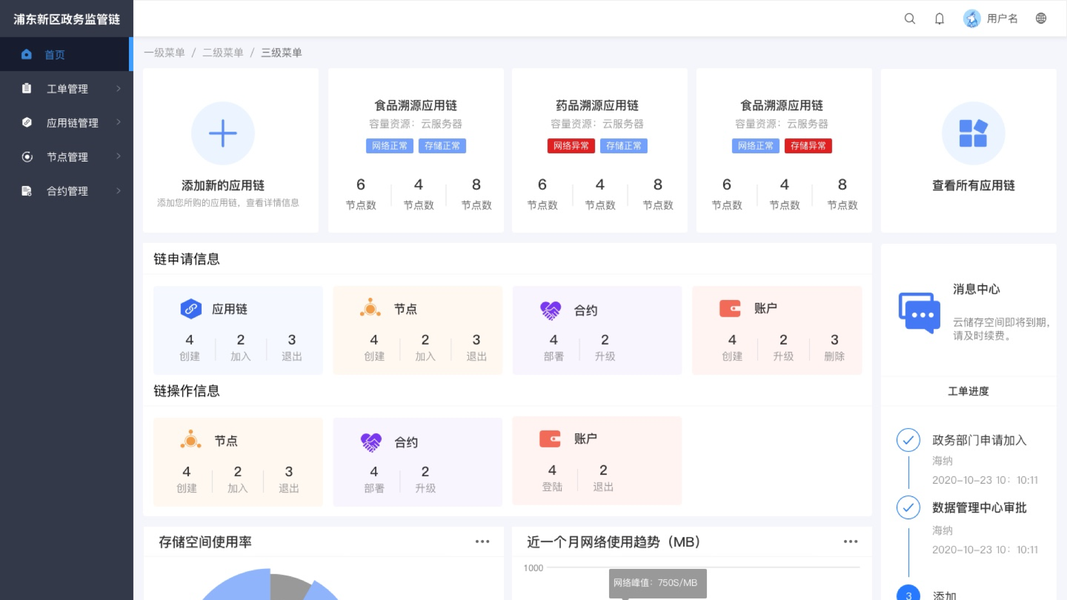Screen dimensions: 1067x600
Task: Click red 网络异常 tag on 药品溯源应用链
Action: (x=571, y=146)
